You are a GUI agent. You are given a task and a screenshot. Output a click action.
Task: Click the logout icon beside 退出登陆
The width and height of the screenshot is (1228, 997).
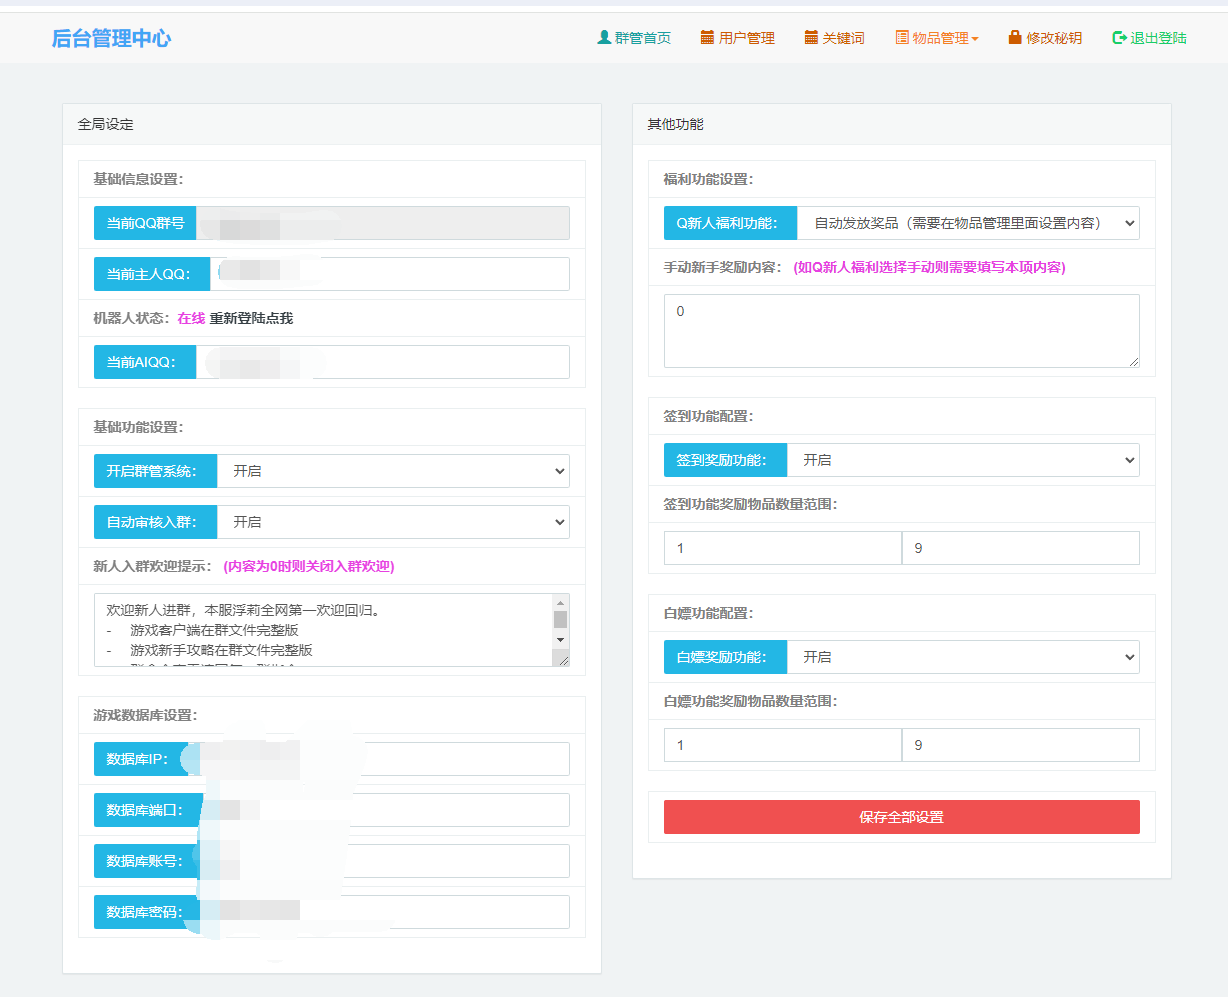pyautogui.click(x=1119, y=38)
